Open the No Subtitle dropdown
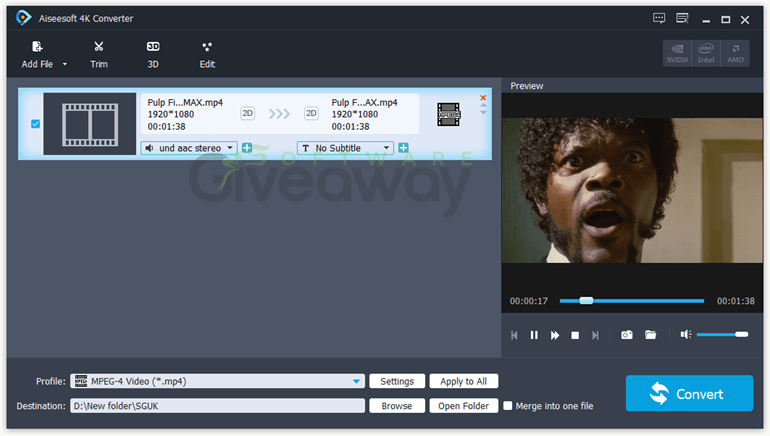 345,148
